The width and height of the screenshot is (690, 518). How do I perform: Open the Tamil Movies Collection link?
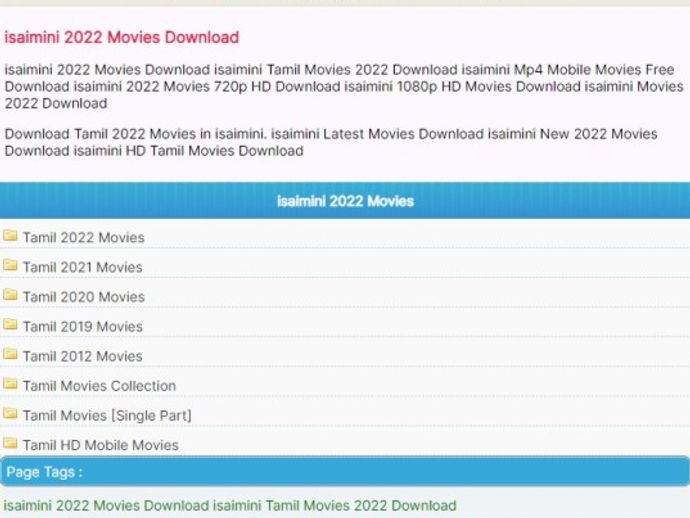coord(99,386)
